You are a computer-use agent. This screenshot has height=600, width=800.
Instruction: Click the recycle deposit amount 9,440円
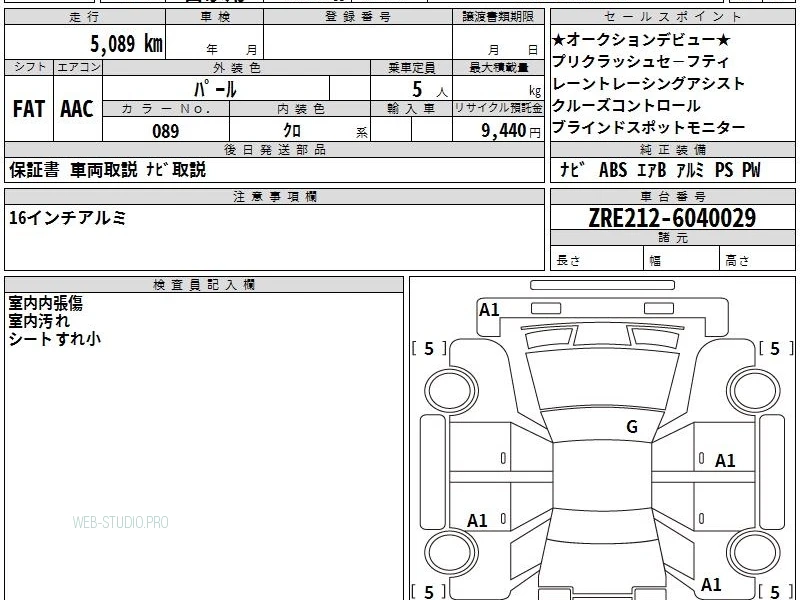coord(511,131)
